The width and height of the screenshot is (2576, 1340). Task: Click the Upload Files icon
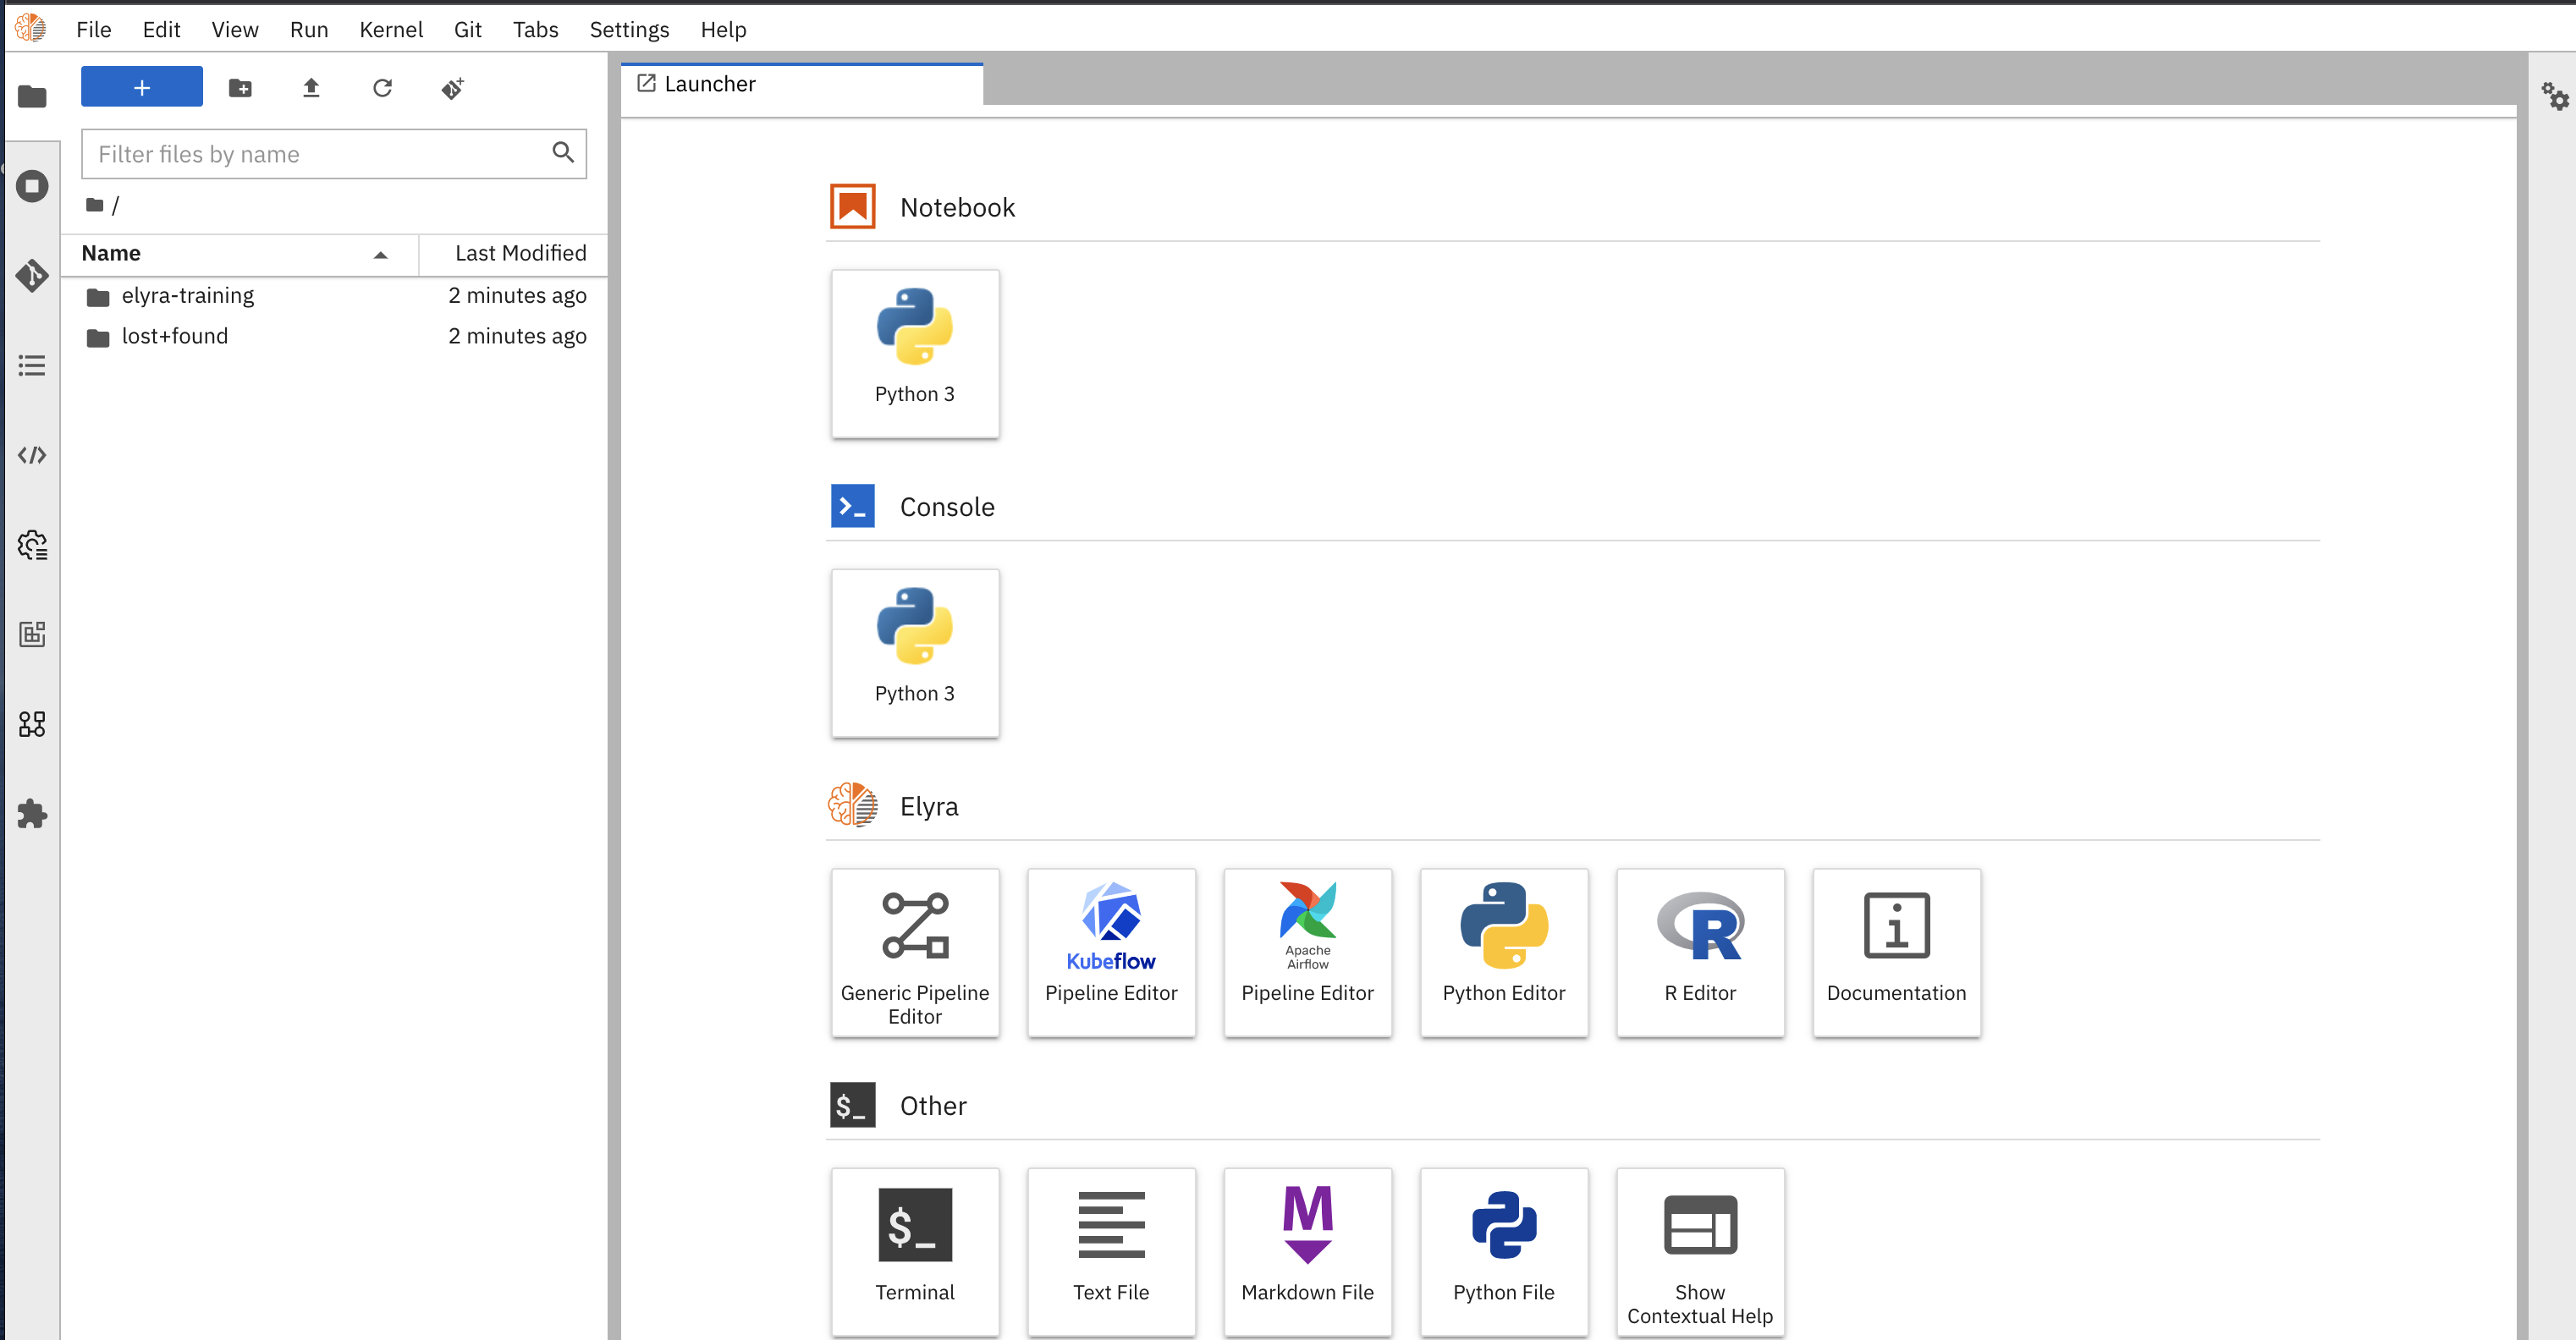[311, 88]
